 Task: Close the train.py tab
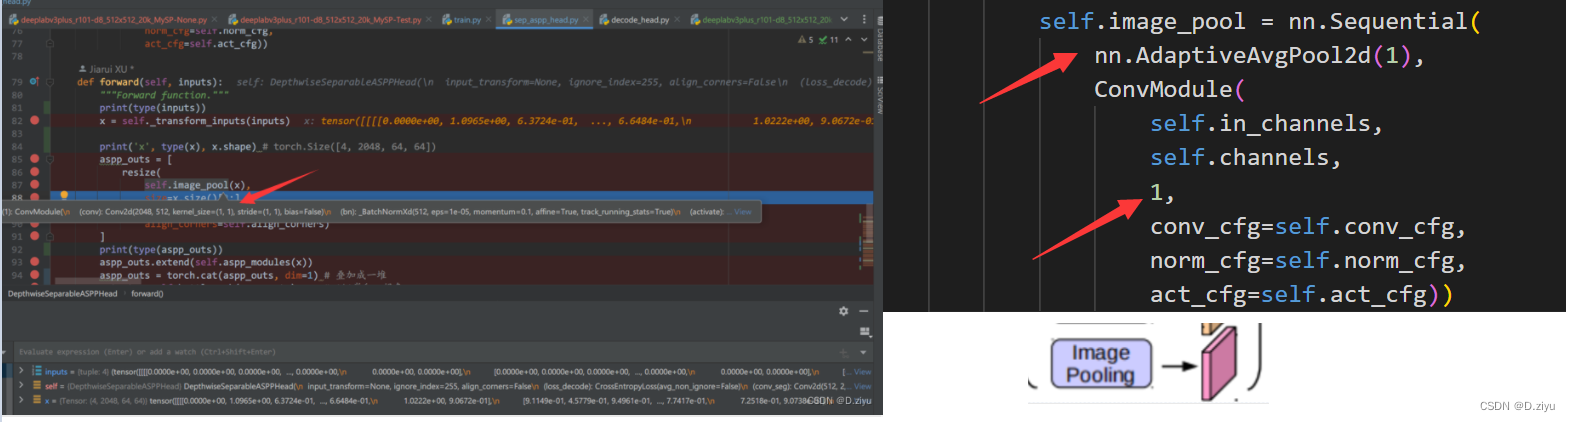click(x=489, y=19)
